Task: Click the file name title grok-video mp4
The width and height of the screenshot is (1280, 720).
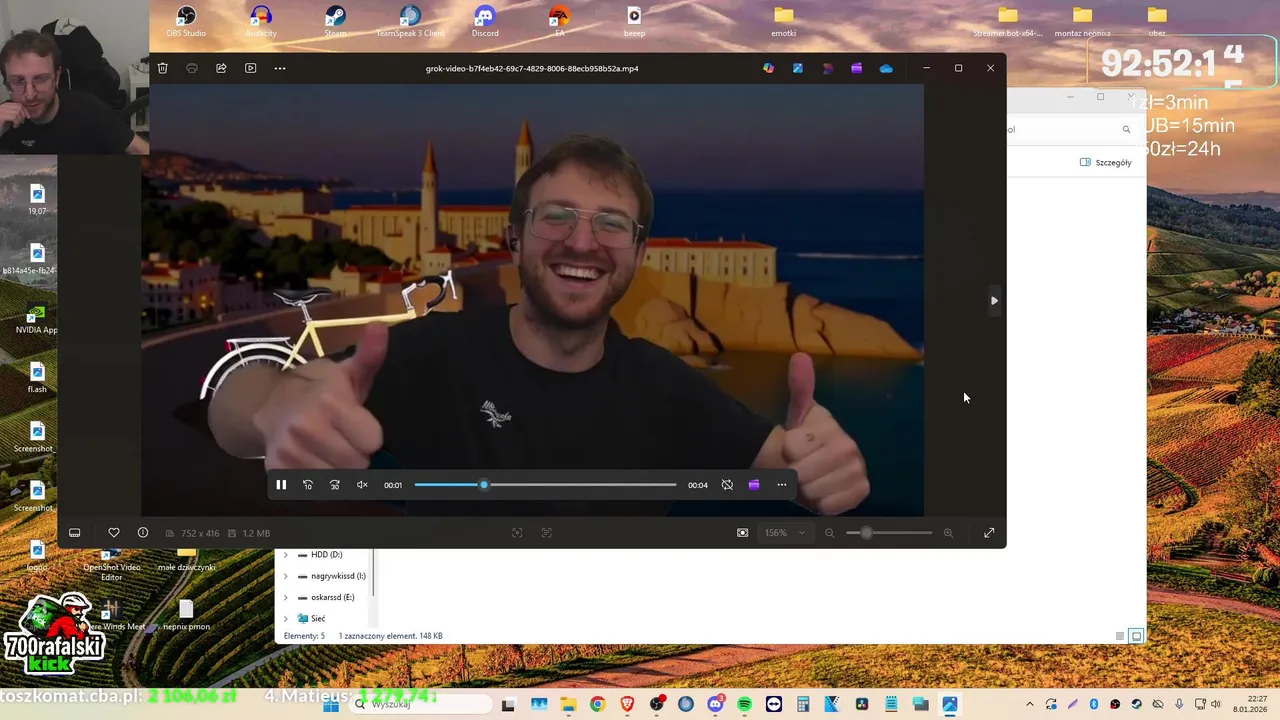Action: [x=532, y=68]
